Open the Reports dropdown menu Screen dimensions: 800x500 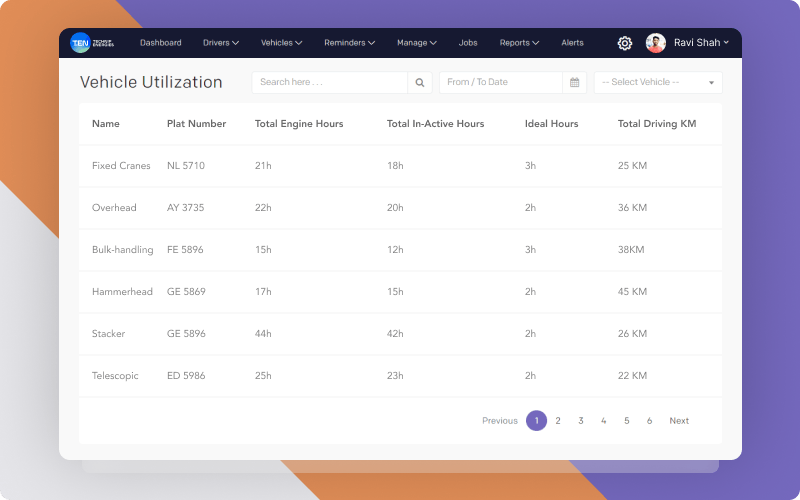[519, 43]
